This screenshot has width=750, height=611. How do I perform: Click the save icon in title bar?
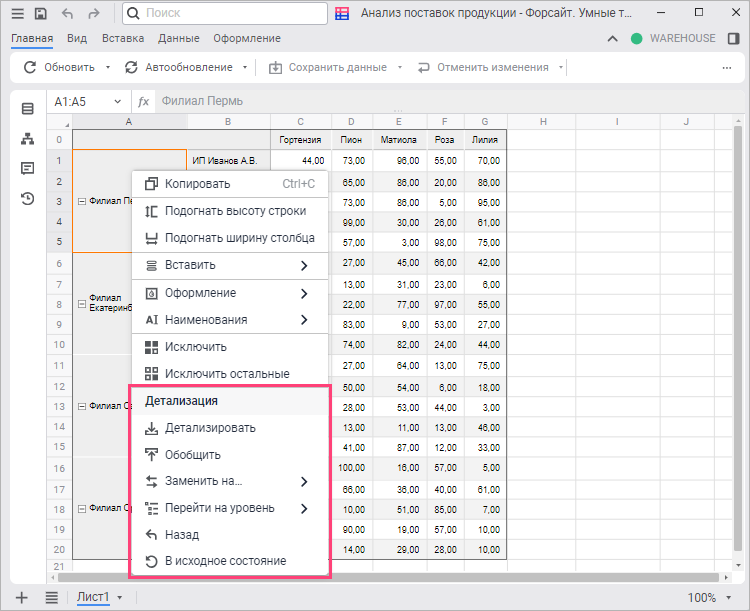[41, 14]
